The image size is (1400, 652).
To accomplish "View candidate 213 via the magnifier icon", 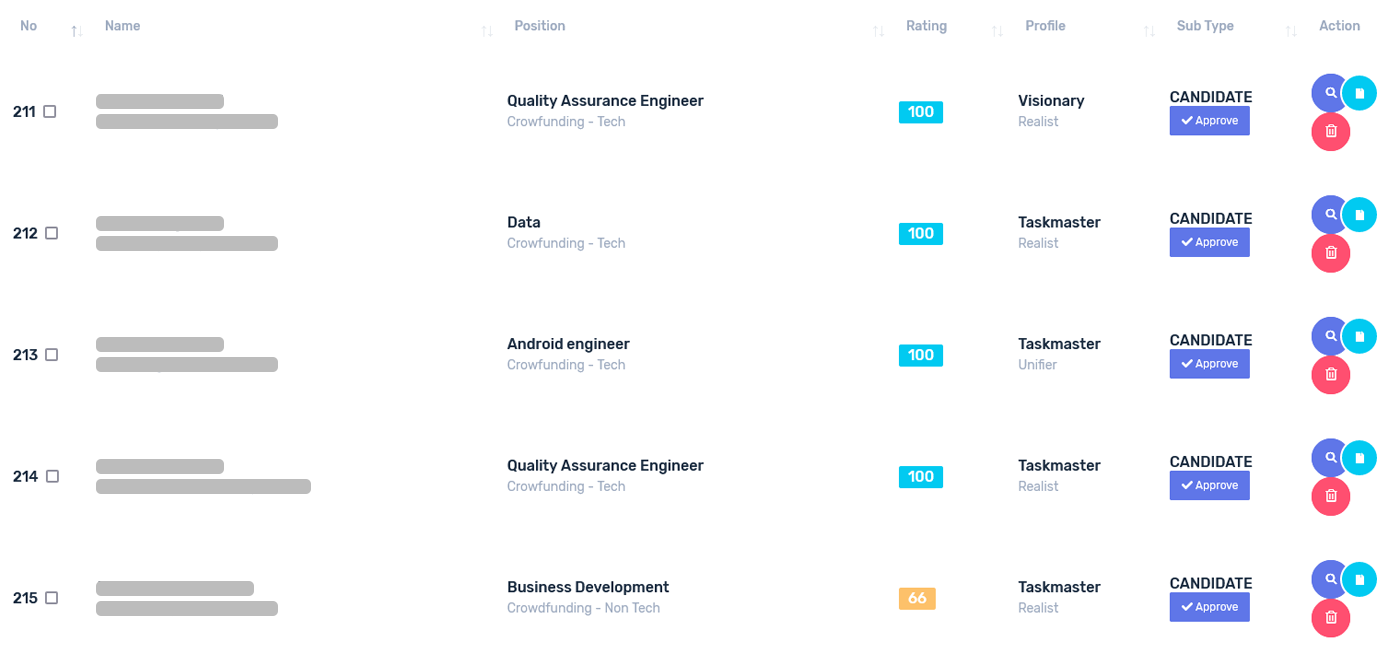I will click(x=1330, y=336).
